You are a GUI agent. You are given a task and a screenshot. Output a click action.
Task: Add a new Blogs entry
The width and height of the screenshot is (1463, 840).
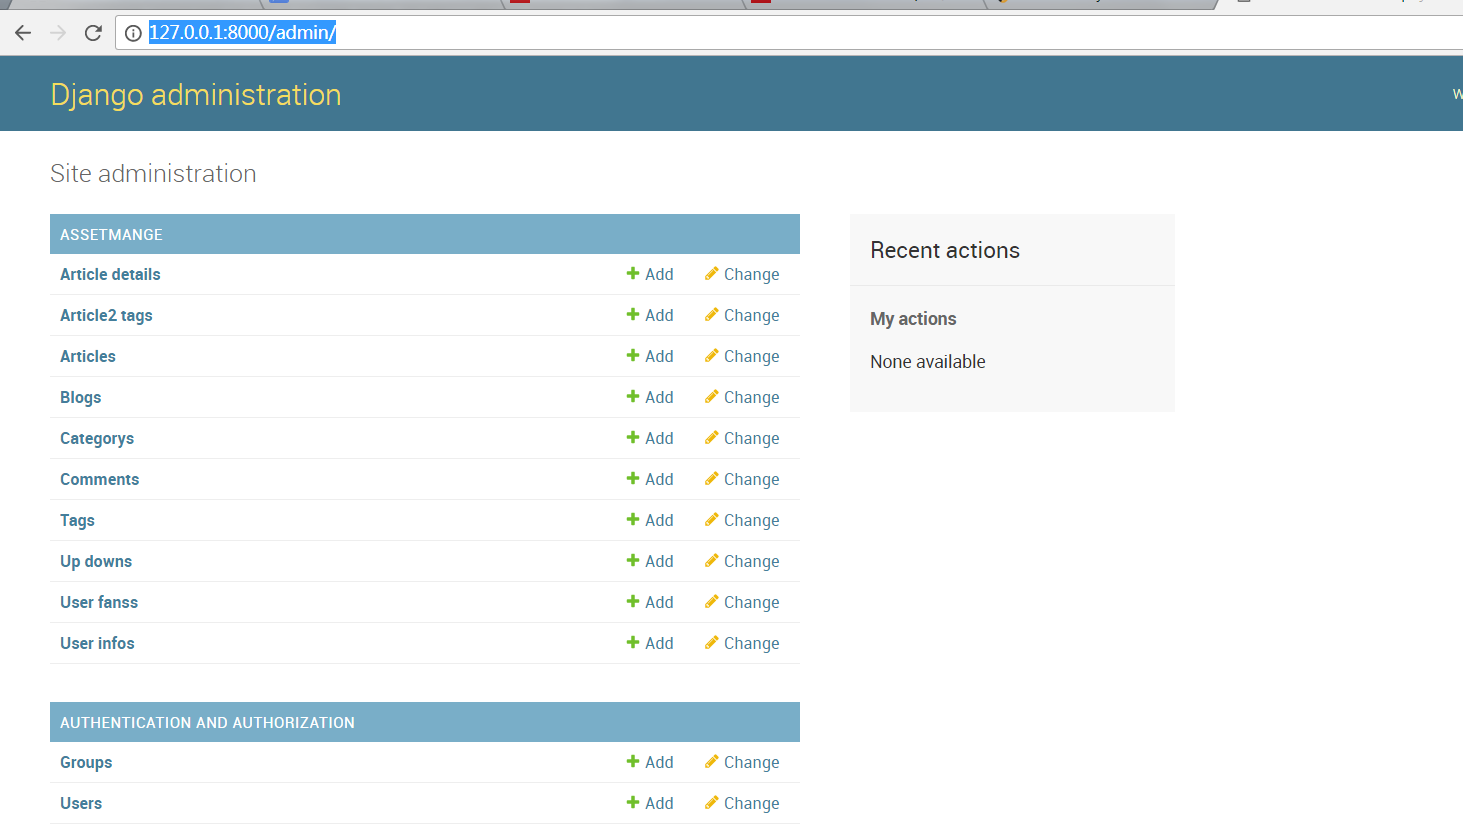pyautogui.click(x=650, y=397)
